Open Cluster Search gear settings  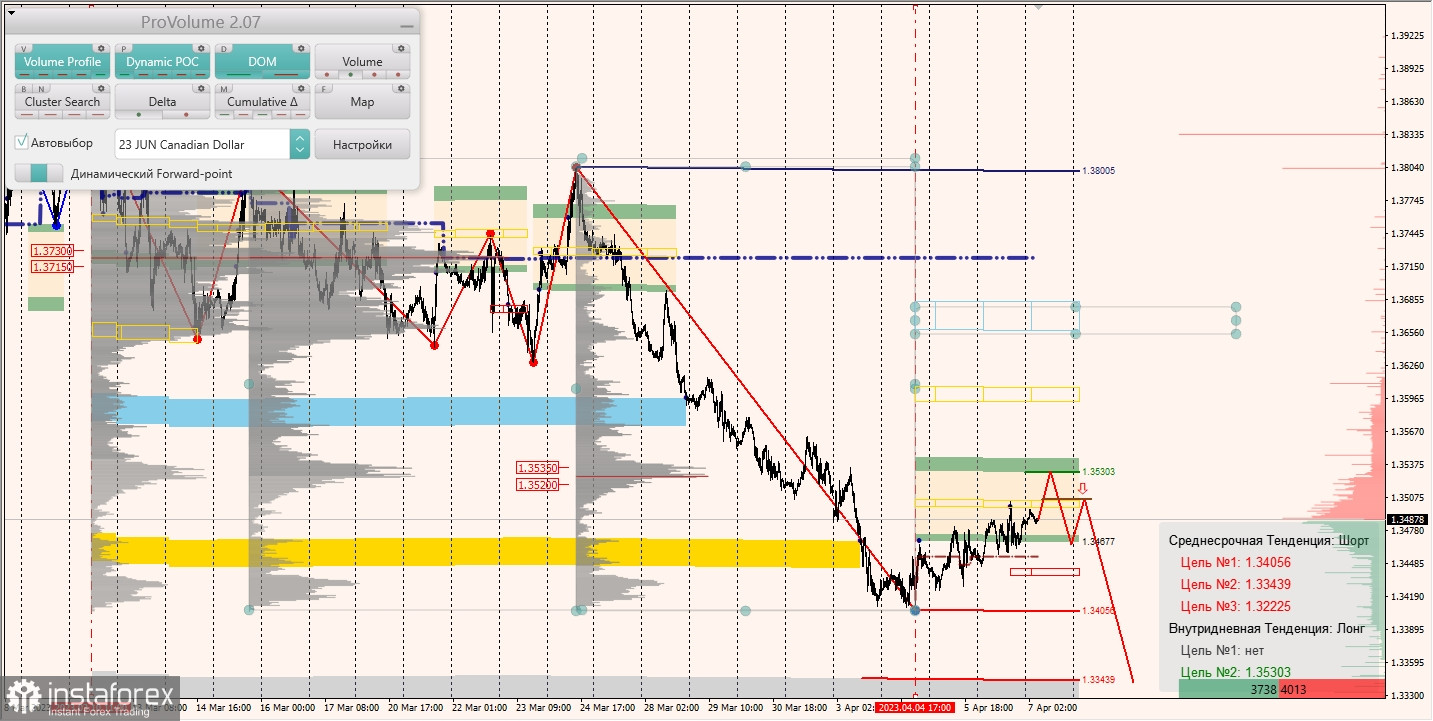coord(100,88)
